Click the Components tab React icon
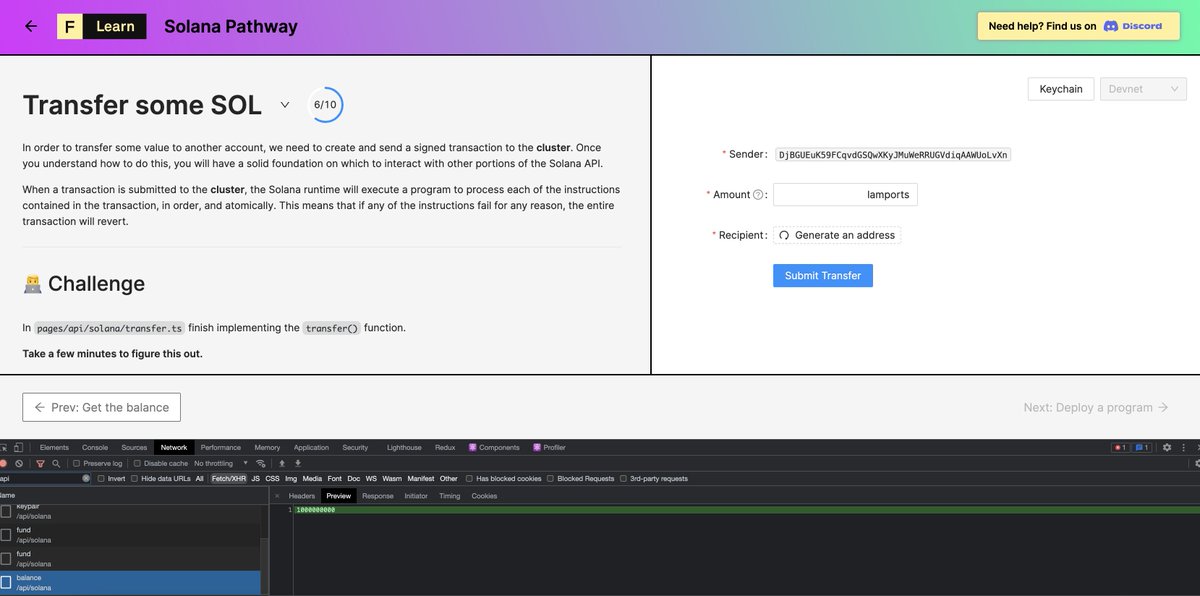Screen dimensions: 1200x596 [x=472, y=448]
